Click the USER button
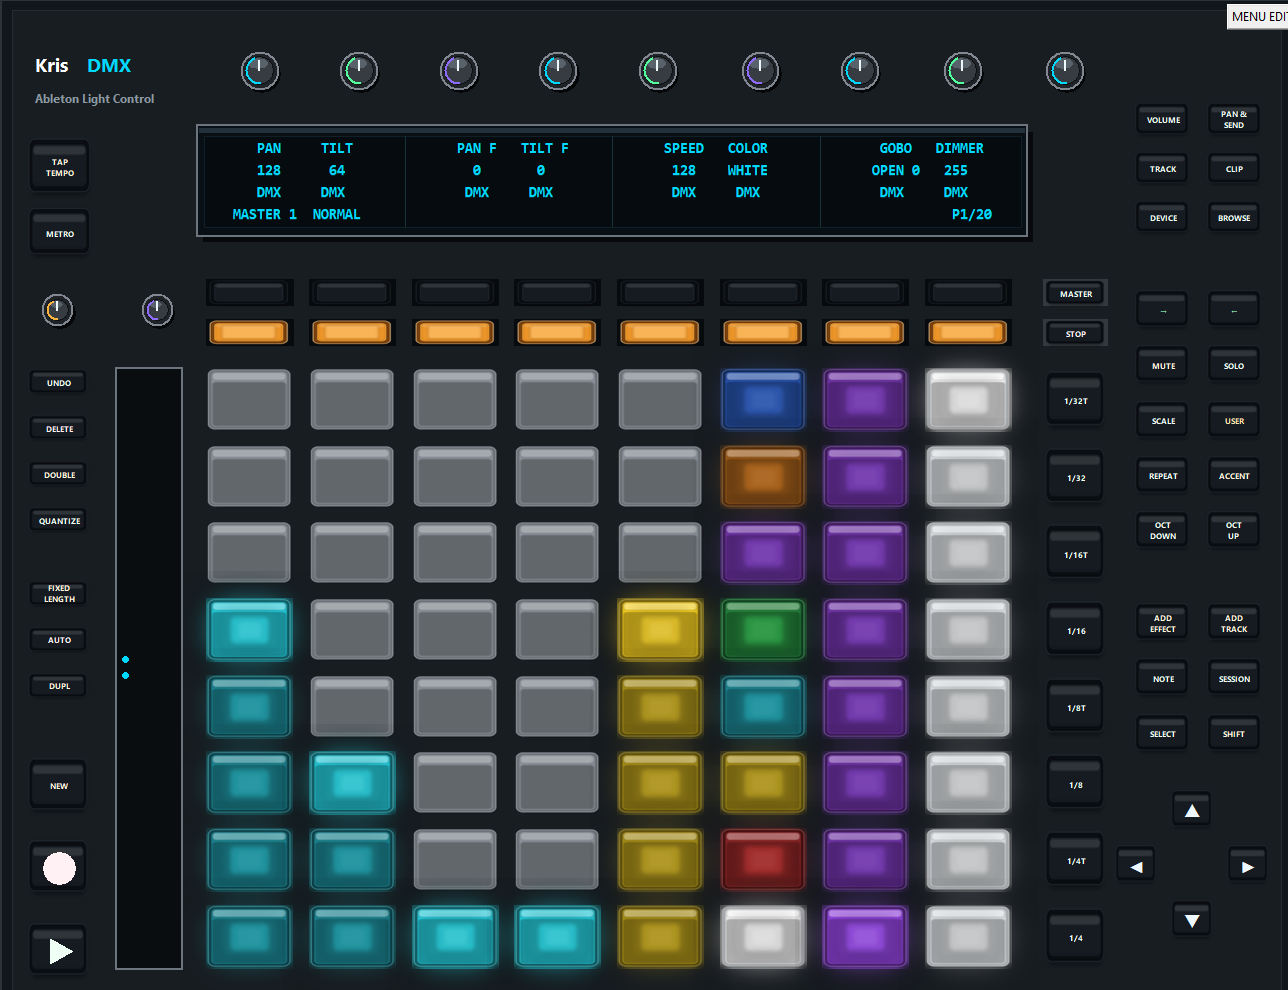 pyautogui.click(x=1234, y=421)
